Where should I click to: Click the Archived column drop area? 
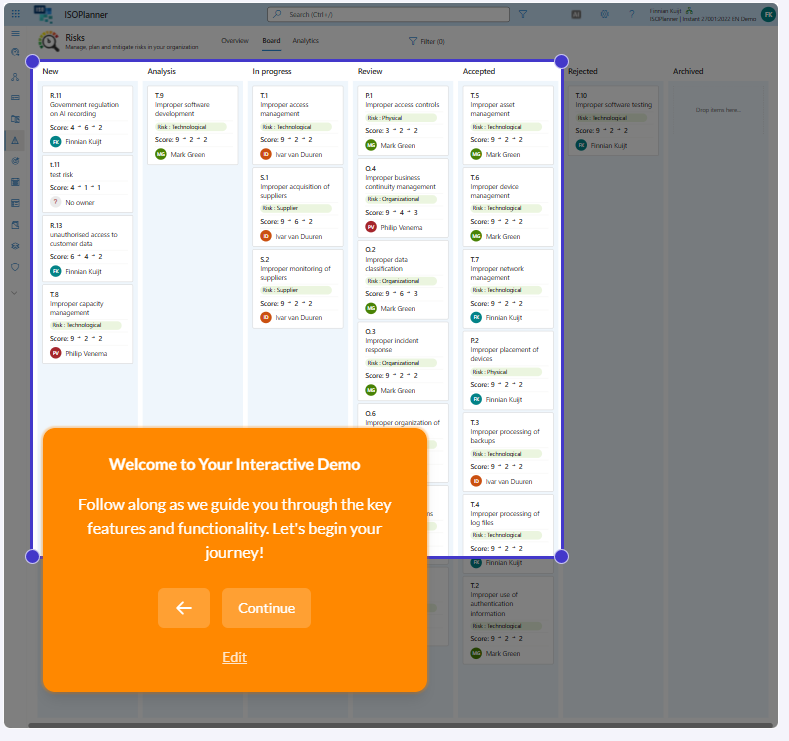click(718, 110)
